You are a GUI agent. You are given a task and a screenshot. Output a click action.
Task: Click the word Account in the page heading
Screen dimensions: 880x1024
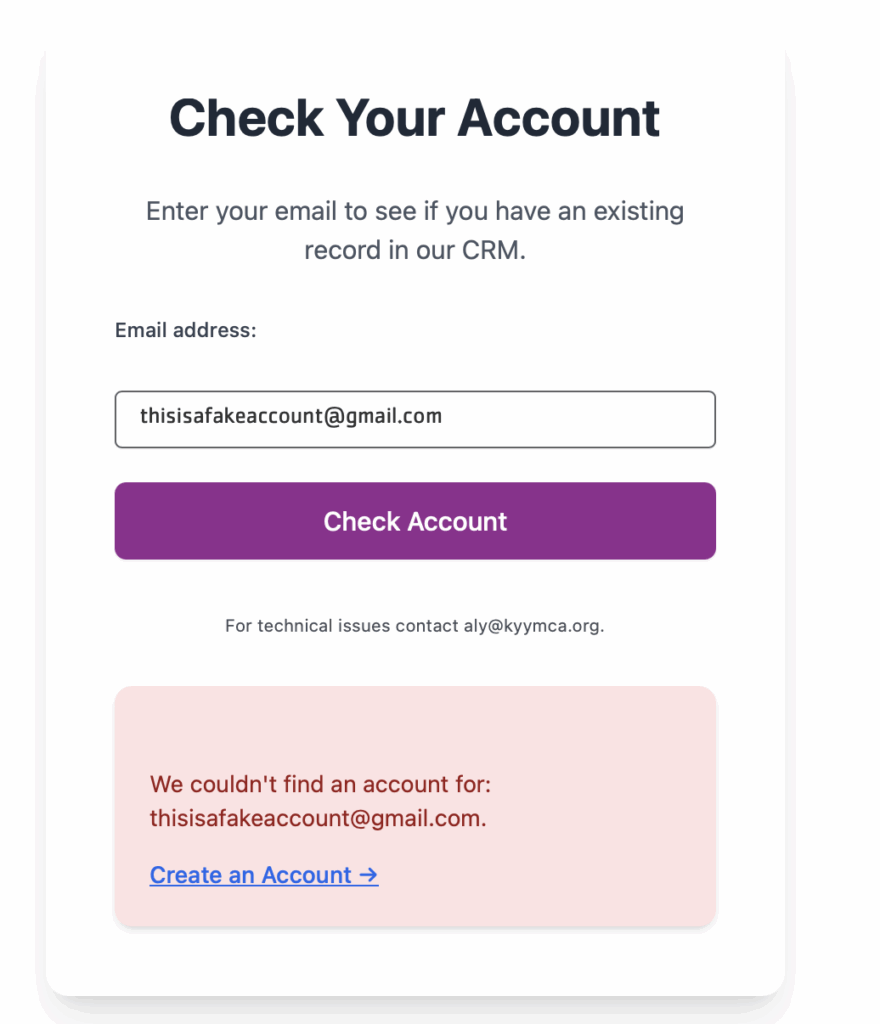[559, 118]
